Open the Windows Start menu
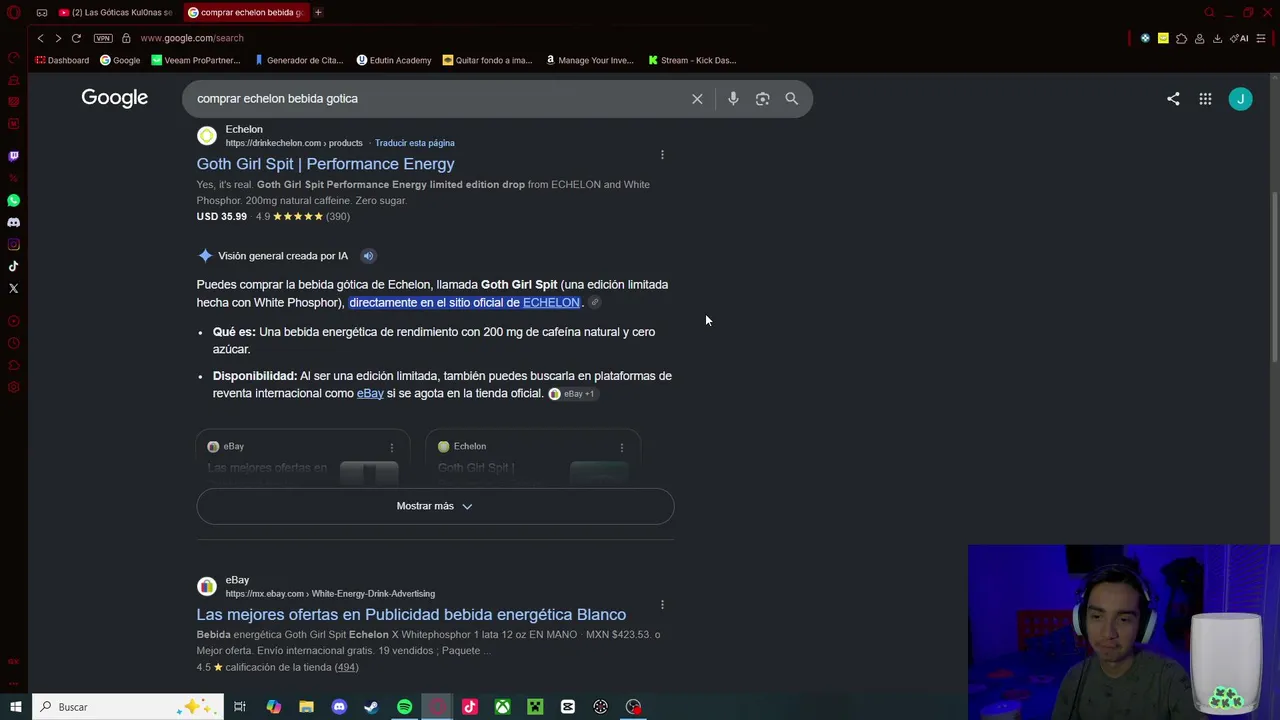Screen dimensions: 1280x720 click(x=15, y=707)
